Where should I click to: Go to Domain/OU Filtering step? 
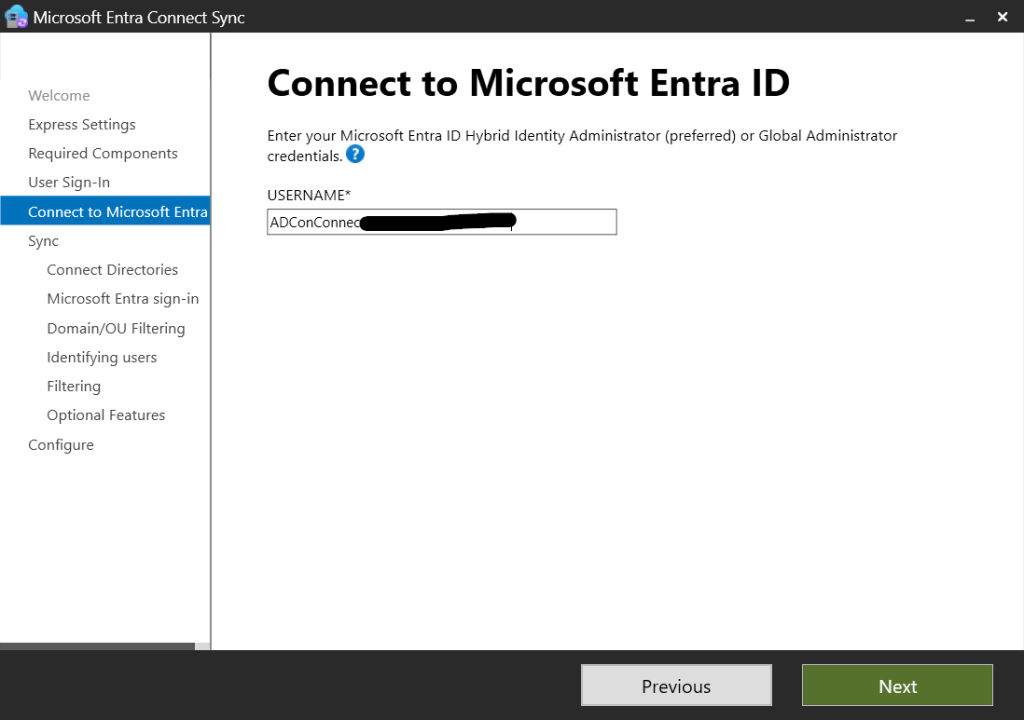[116, 328]
